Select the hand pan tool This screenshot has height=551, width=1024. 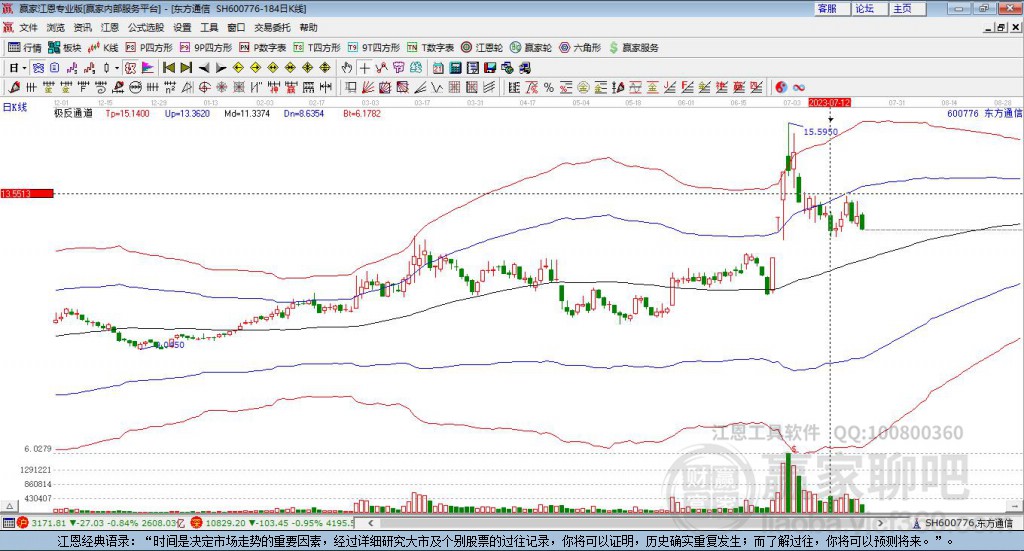[x=347, y=68]
